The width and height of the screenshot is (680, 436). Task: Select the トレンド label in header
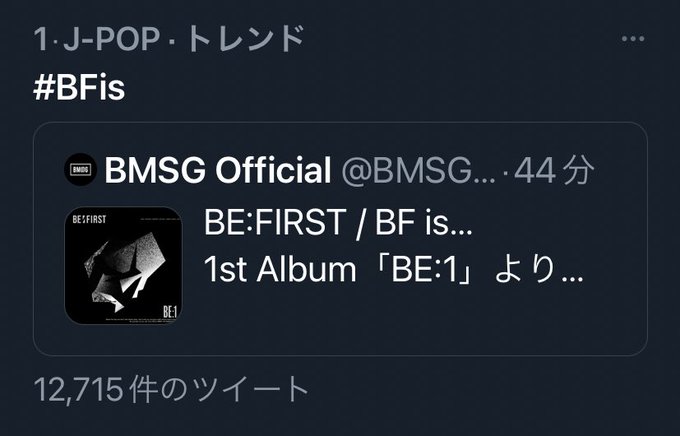point(245,39)
